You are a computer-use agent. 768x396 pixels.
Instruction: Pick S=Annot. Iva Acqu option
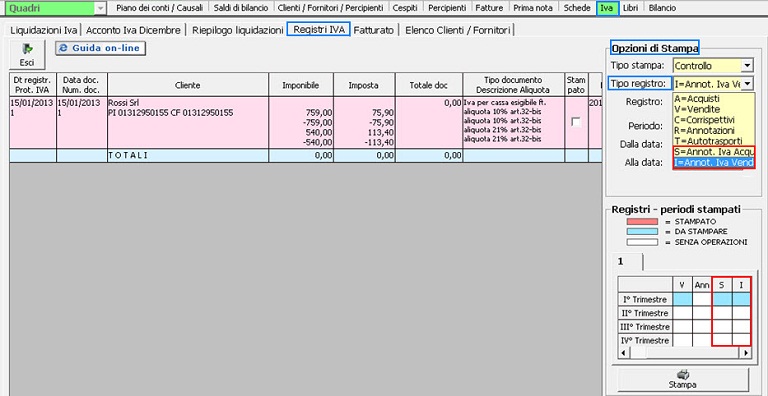pyautogui.click(x=714, y=152)
